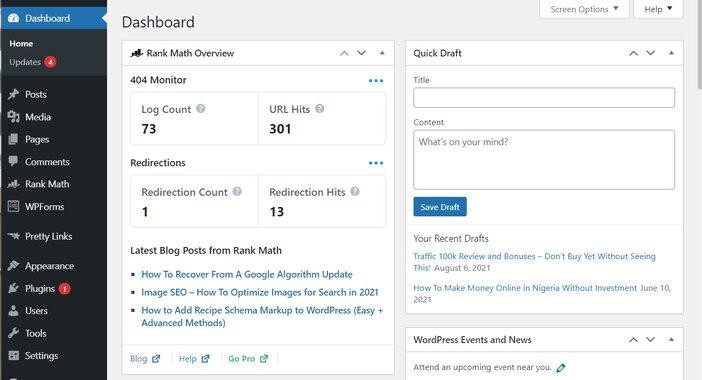Image resolution: width=702 pixels, height=380 pixels.
Task: Click the Media library icon
Action: (13, 117)
